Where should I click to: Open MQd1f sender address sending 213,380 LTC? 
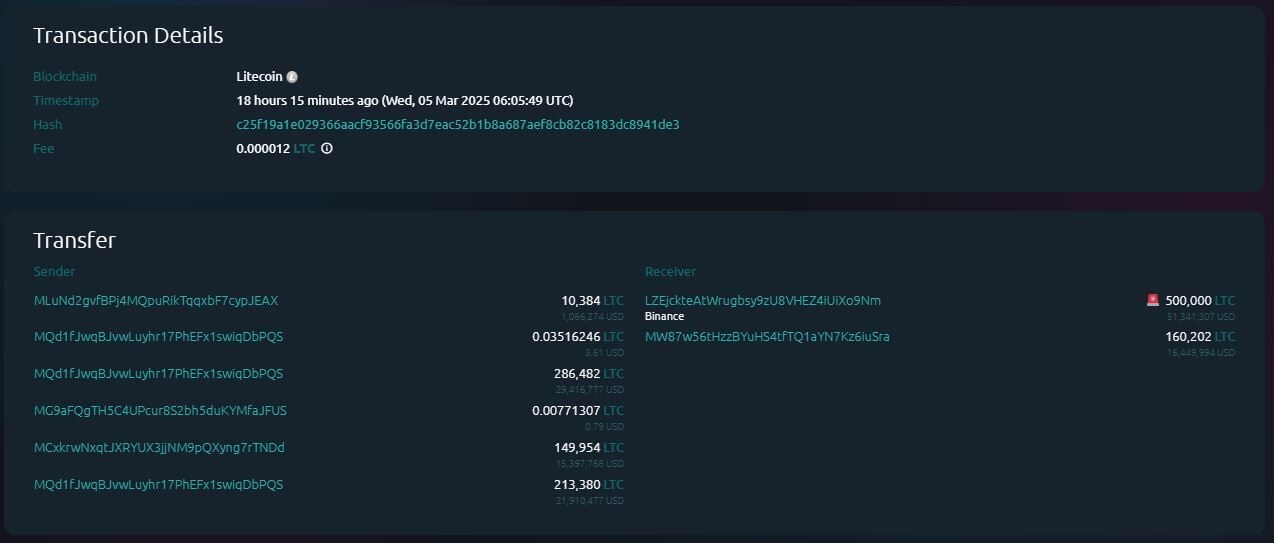[x=158, y=485]
